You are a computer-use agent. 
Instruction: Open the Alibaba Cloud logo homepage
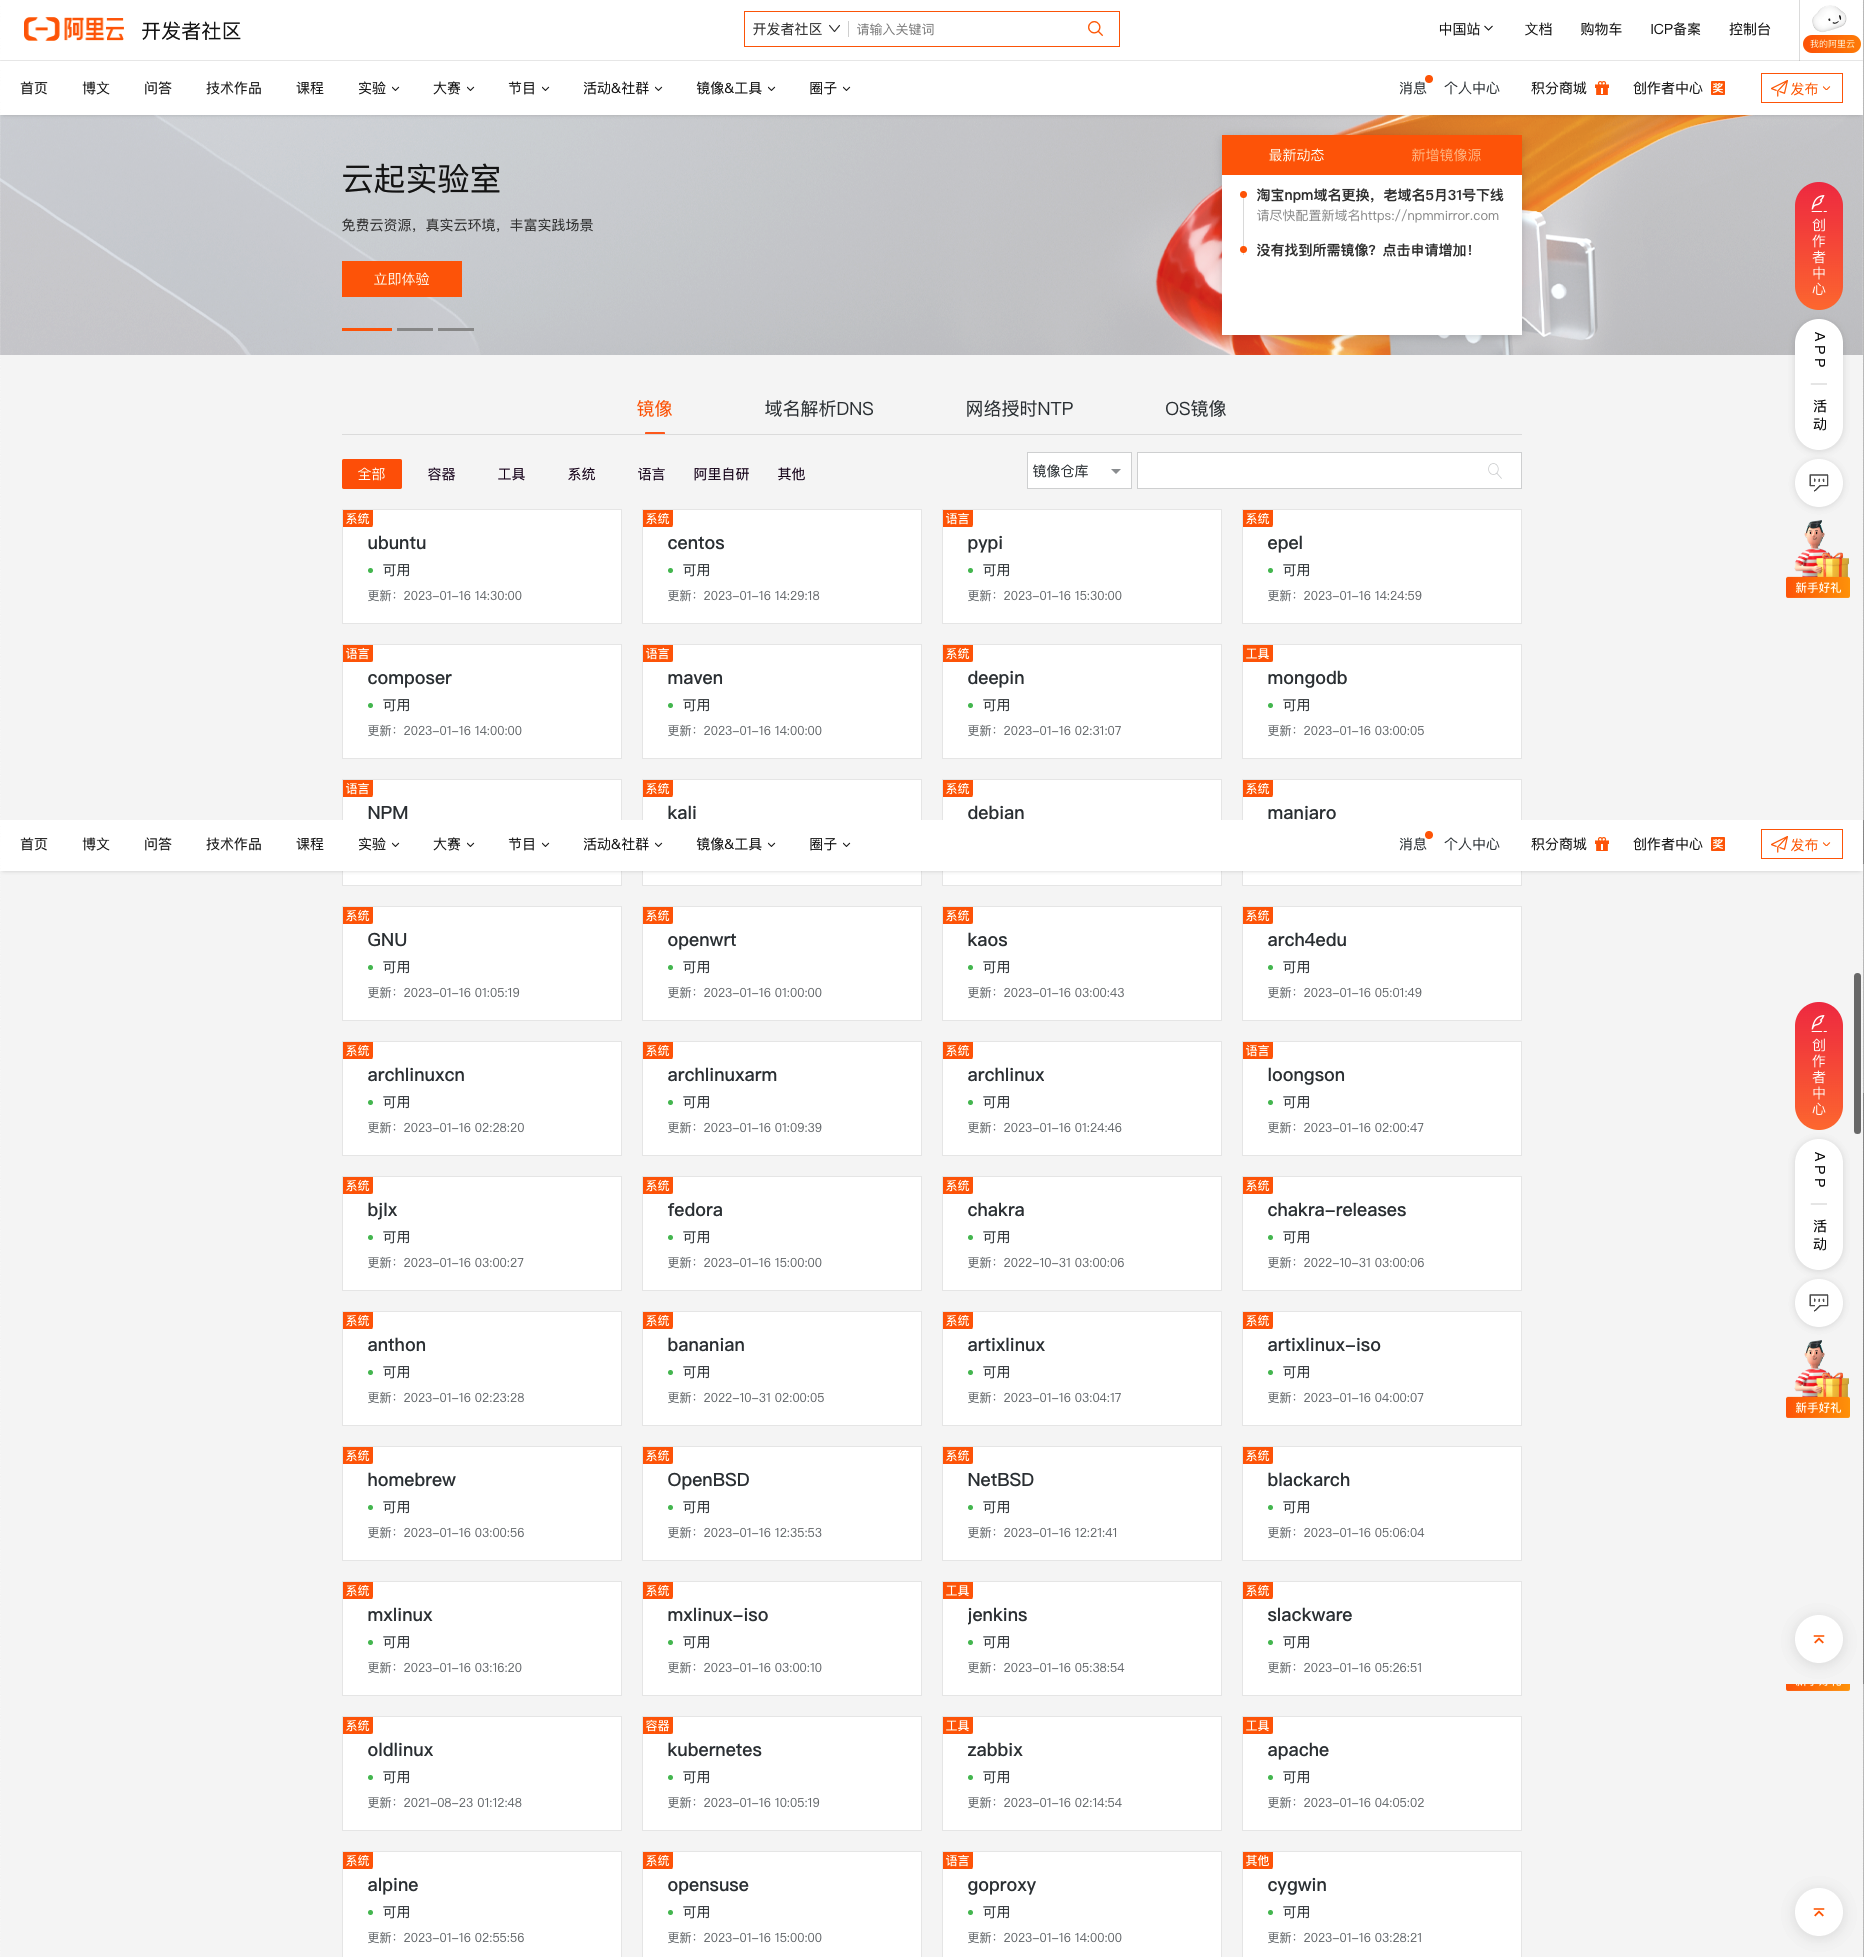[74, 30]
